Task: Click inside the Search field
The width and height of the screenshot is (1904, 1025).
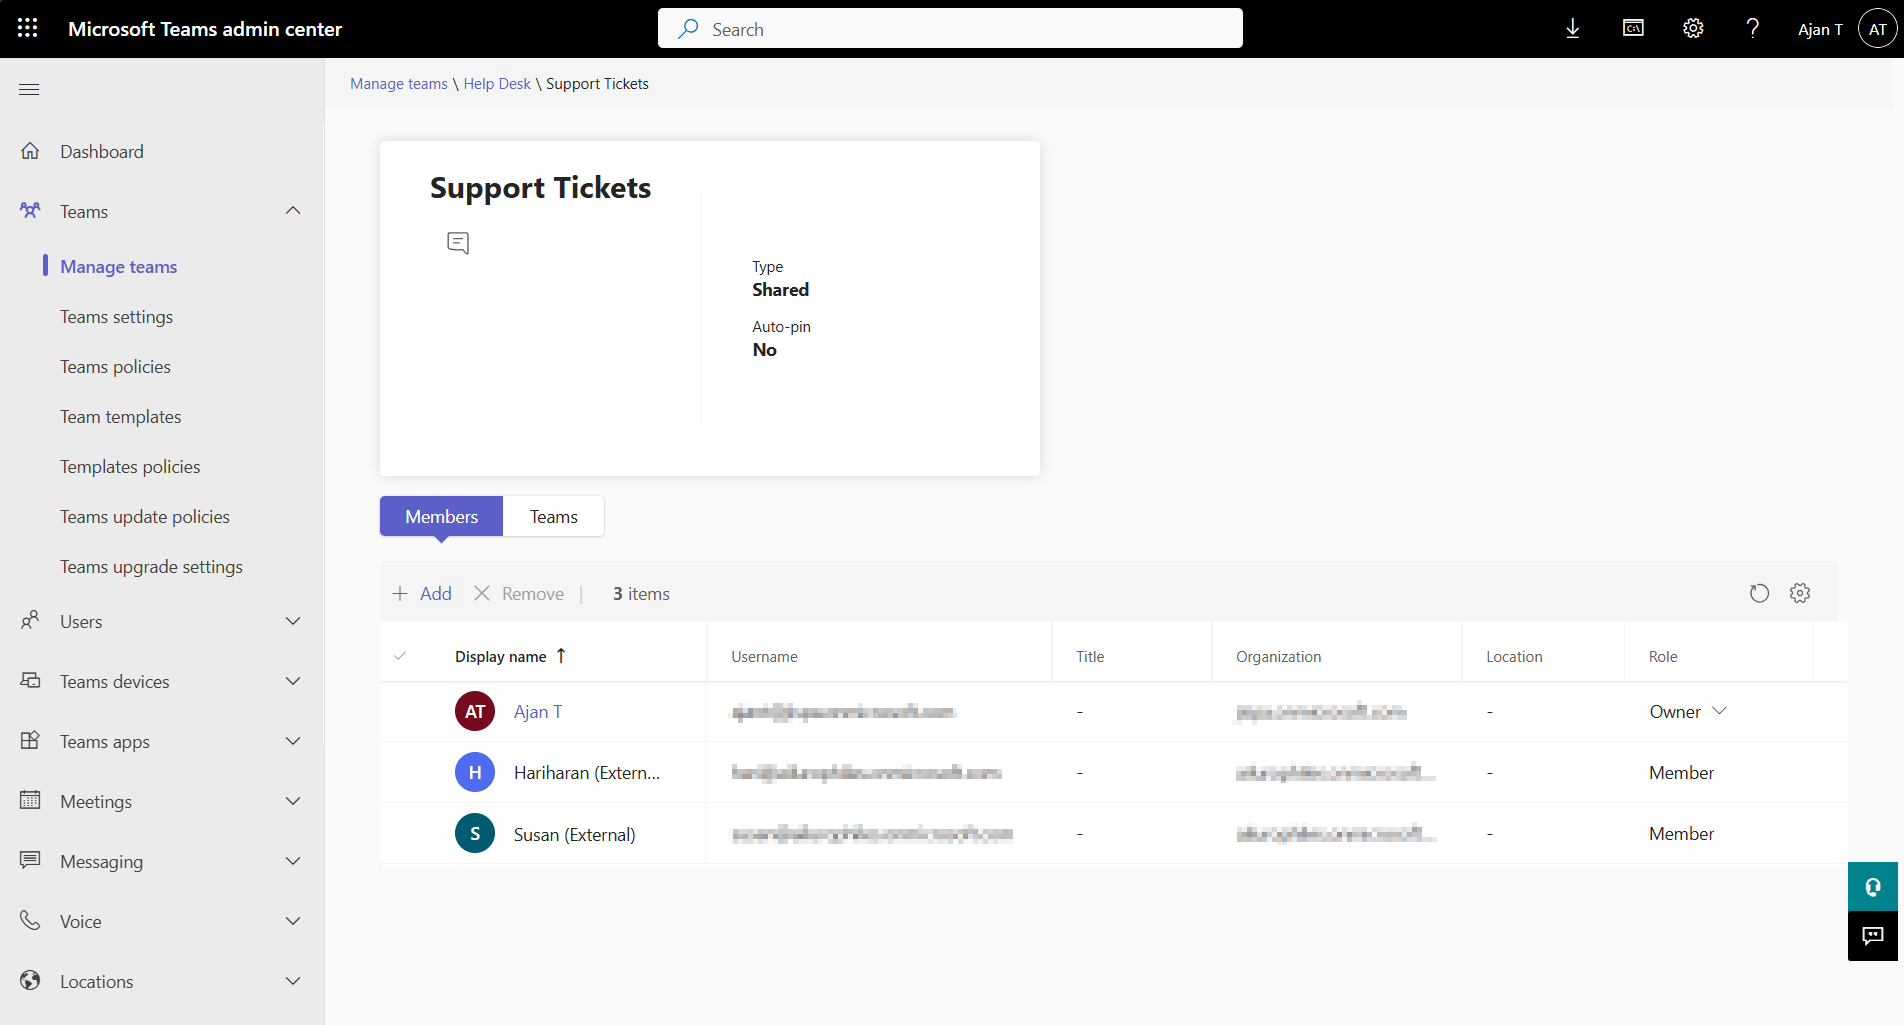Action: tap(949, 28)
